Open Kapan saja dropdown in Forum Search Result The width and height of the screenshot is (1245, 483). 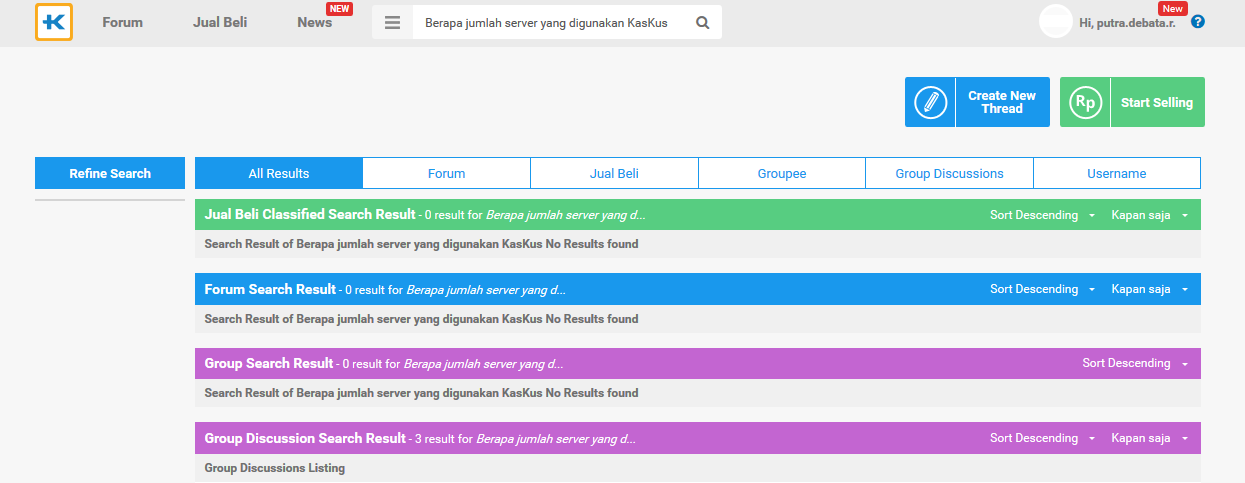click(x=1149, y=289)
